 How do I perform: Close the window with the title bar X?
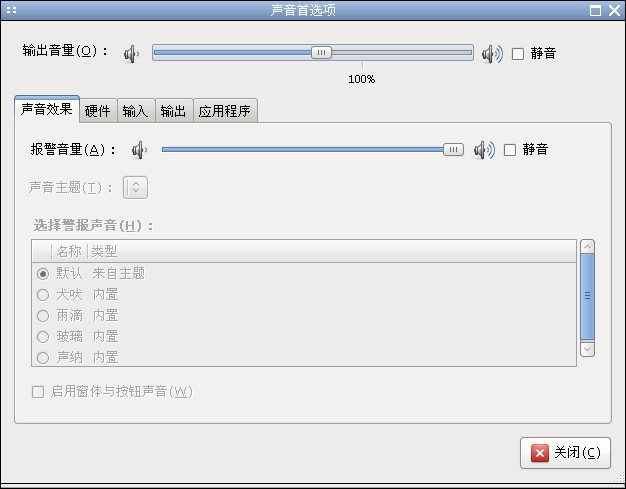point(614,10)
